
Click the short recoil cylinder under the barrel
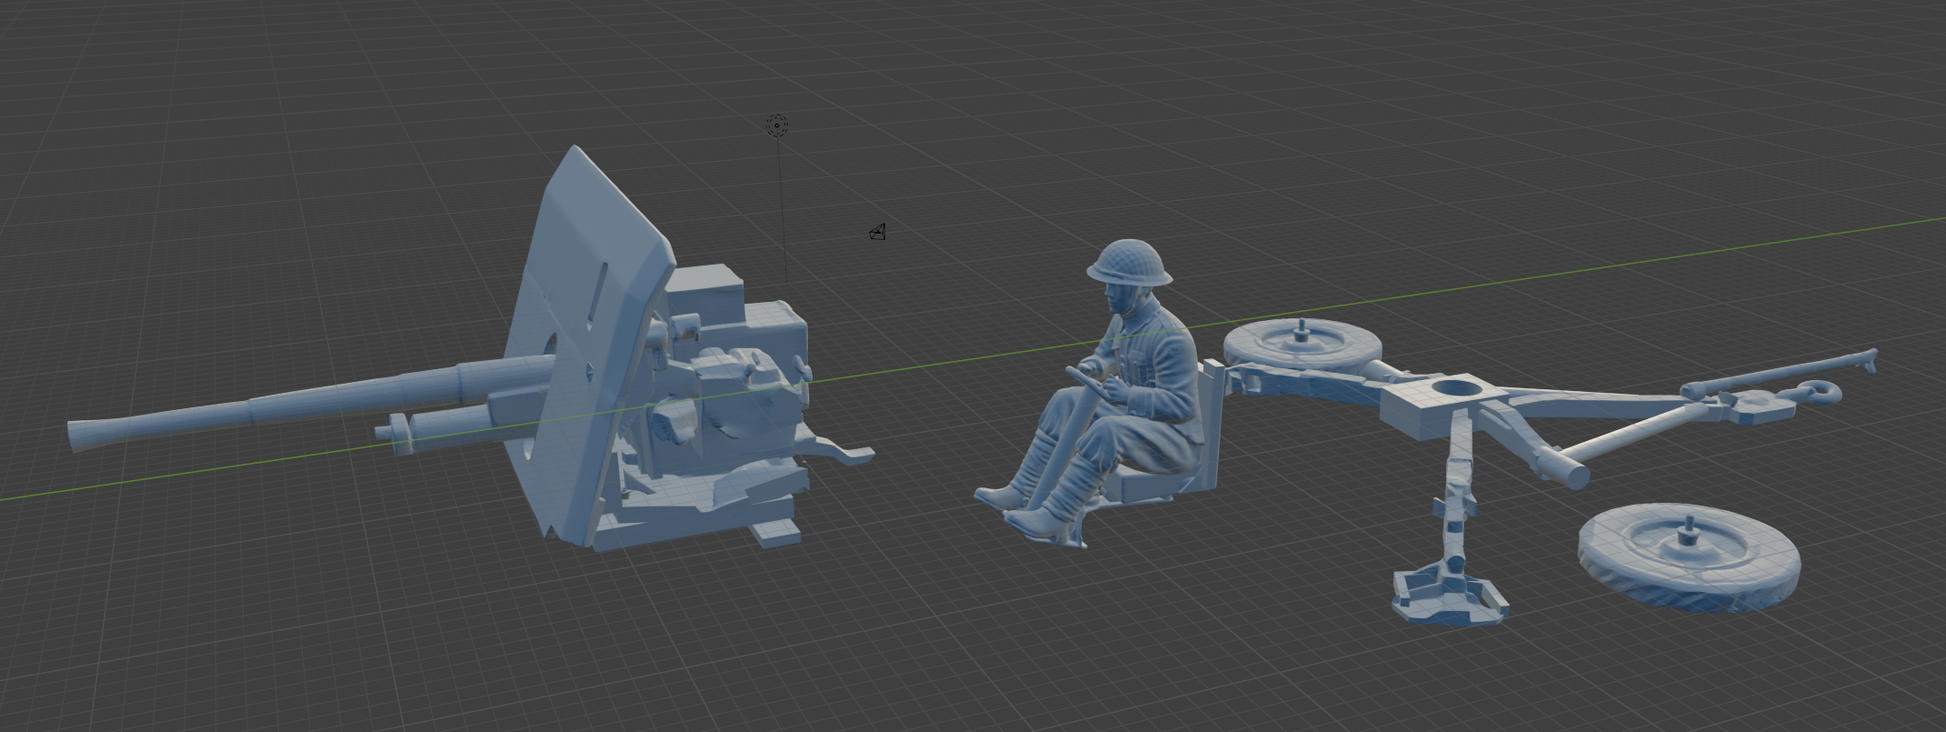[440, 424]
